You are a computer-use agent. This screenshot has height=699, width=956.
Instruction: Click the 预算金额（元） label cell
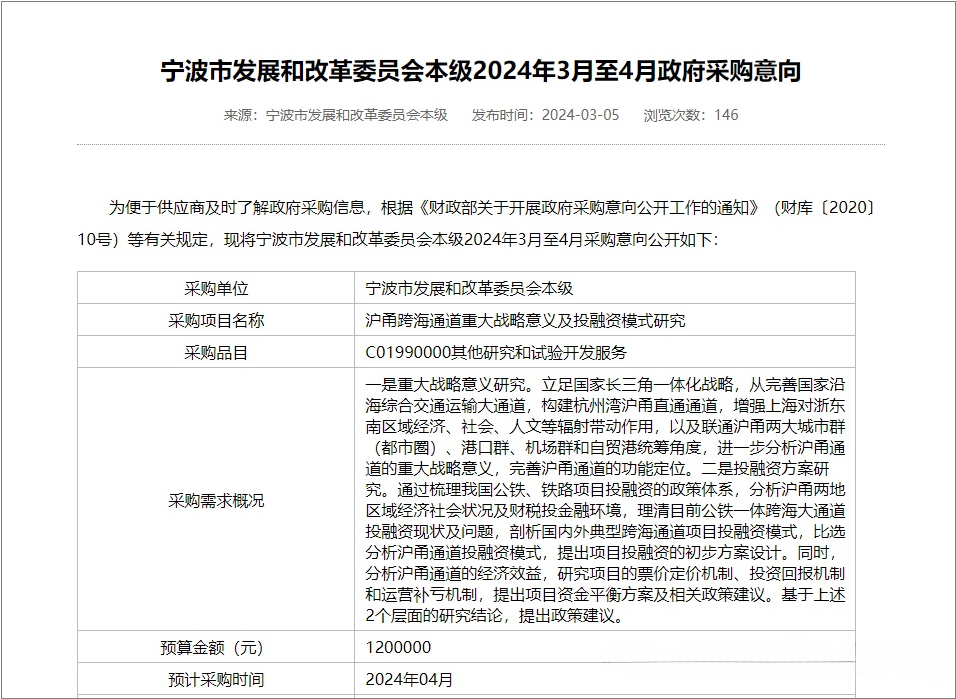[x=216, y=647]
